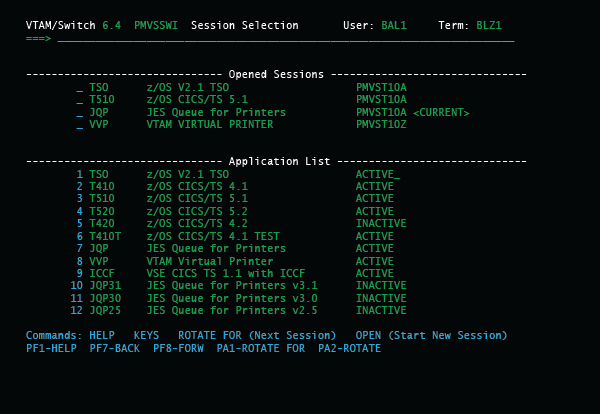
Task: Click application 12 JQP25 row
Action: [x=238, y=311]
